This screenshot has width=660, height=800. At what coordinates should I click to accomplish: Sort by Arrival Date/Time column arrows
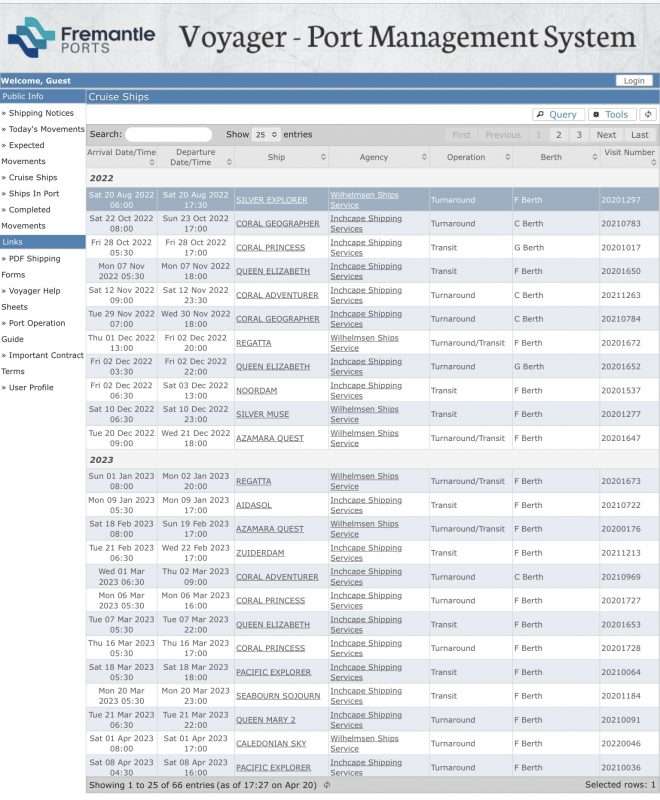(x=151, y=163)
